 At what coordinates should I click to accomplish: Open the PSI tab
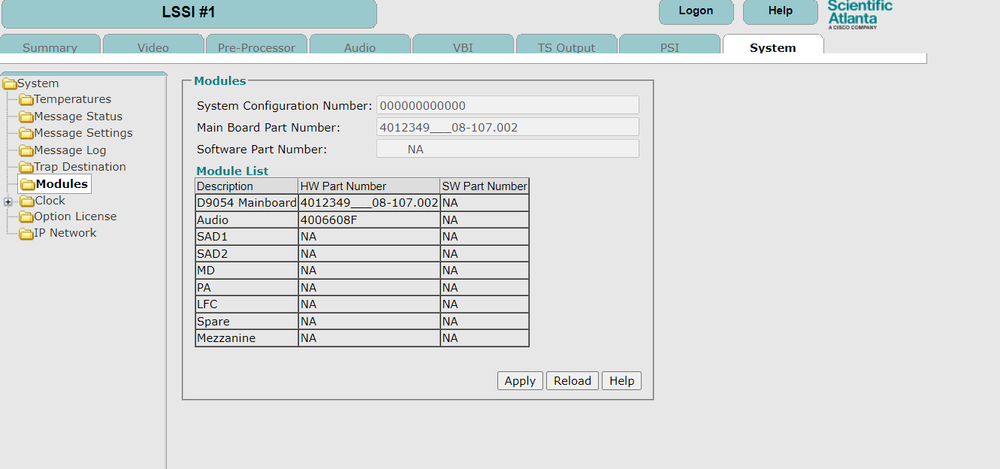(x=669, y=47)
